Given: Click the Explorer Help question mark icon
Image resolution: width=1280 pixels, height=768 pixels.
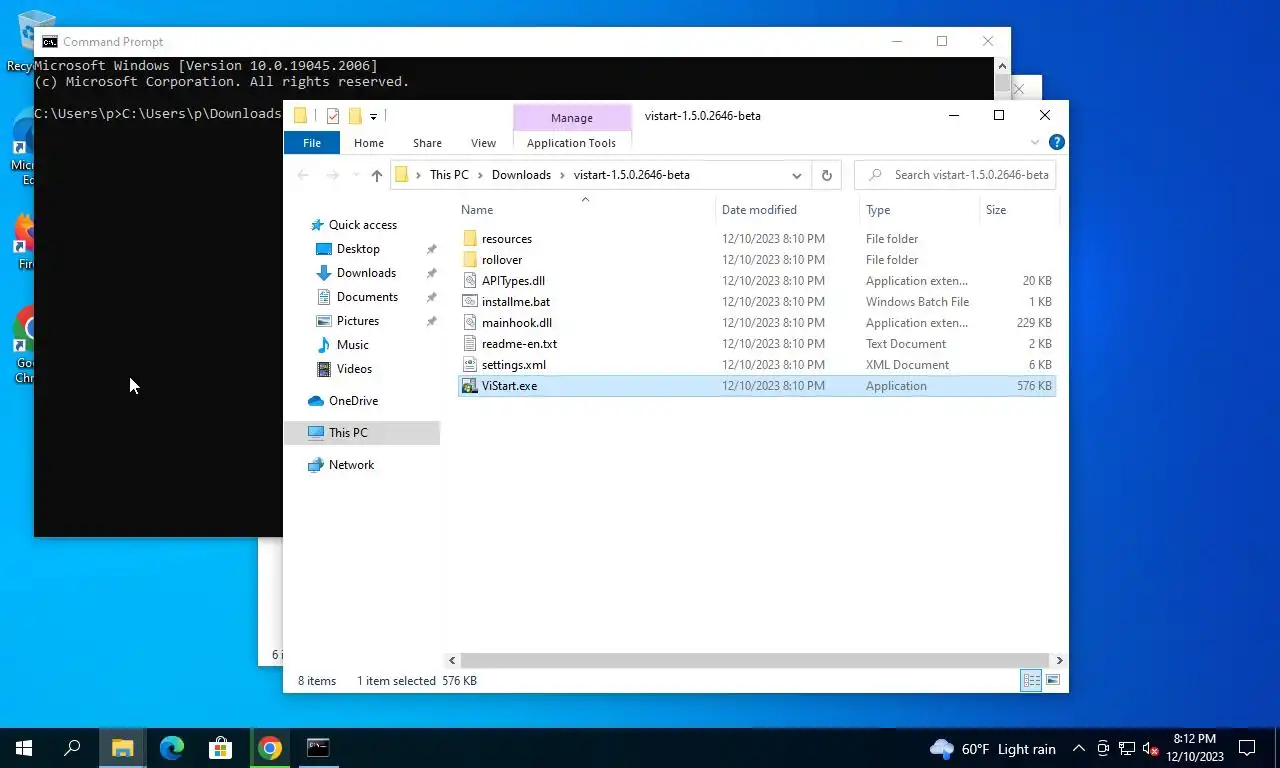Looking at the screenshot, I should point(1056,143).
